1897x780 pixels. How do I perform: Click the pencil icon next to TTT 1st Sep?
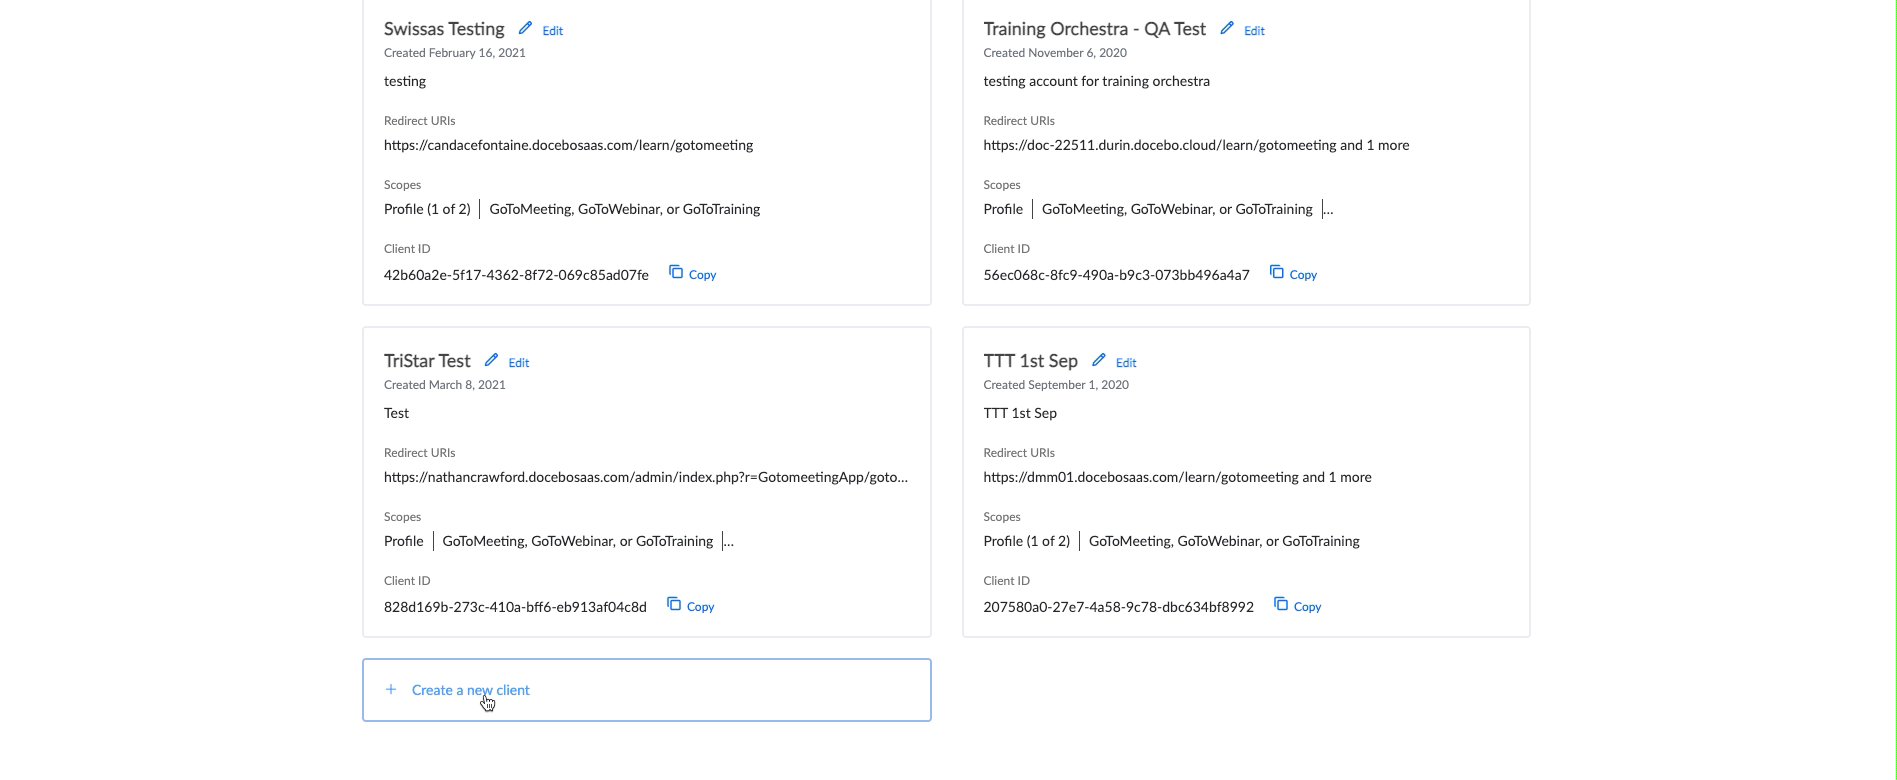[1098, 359]
